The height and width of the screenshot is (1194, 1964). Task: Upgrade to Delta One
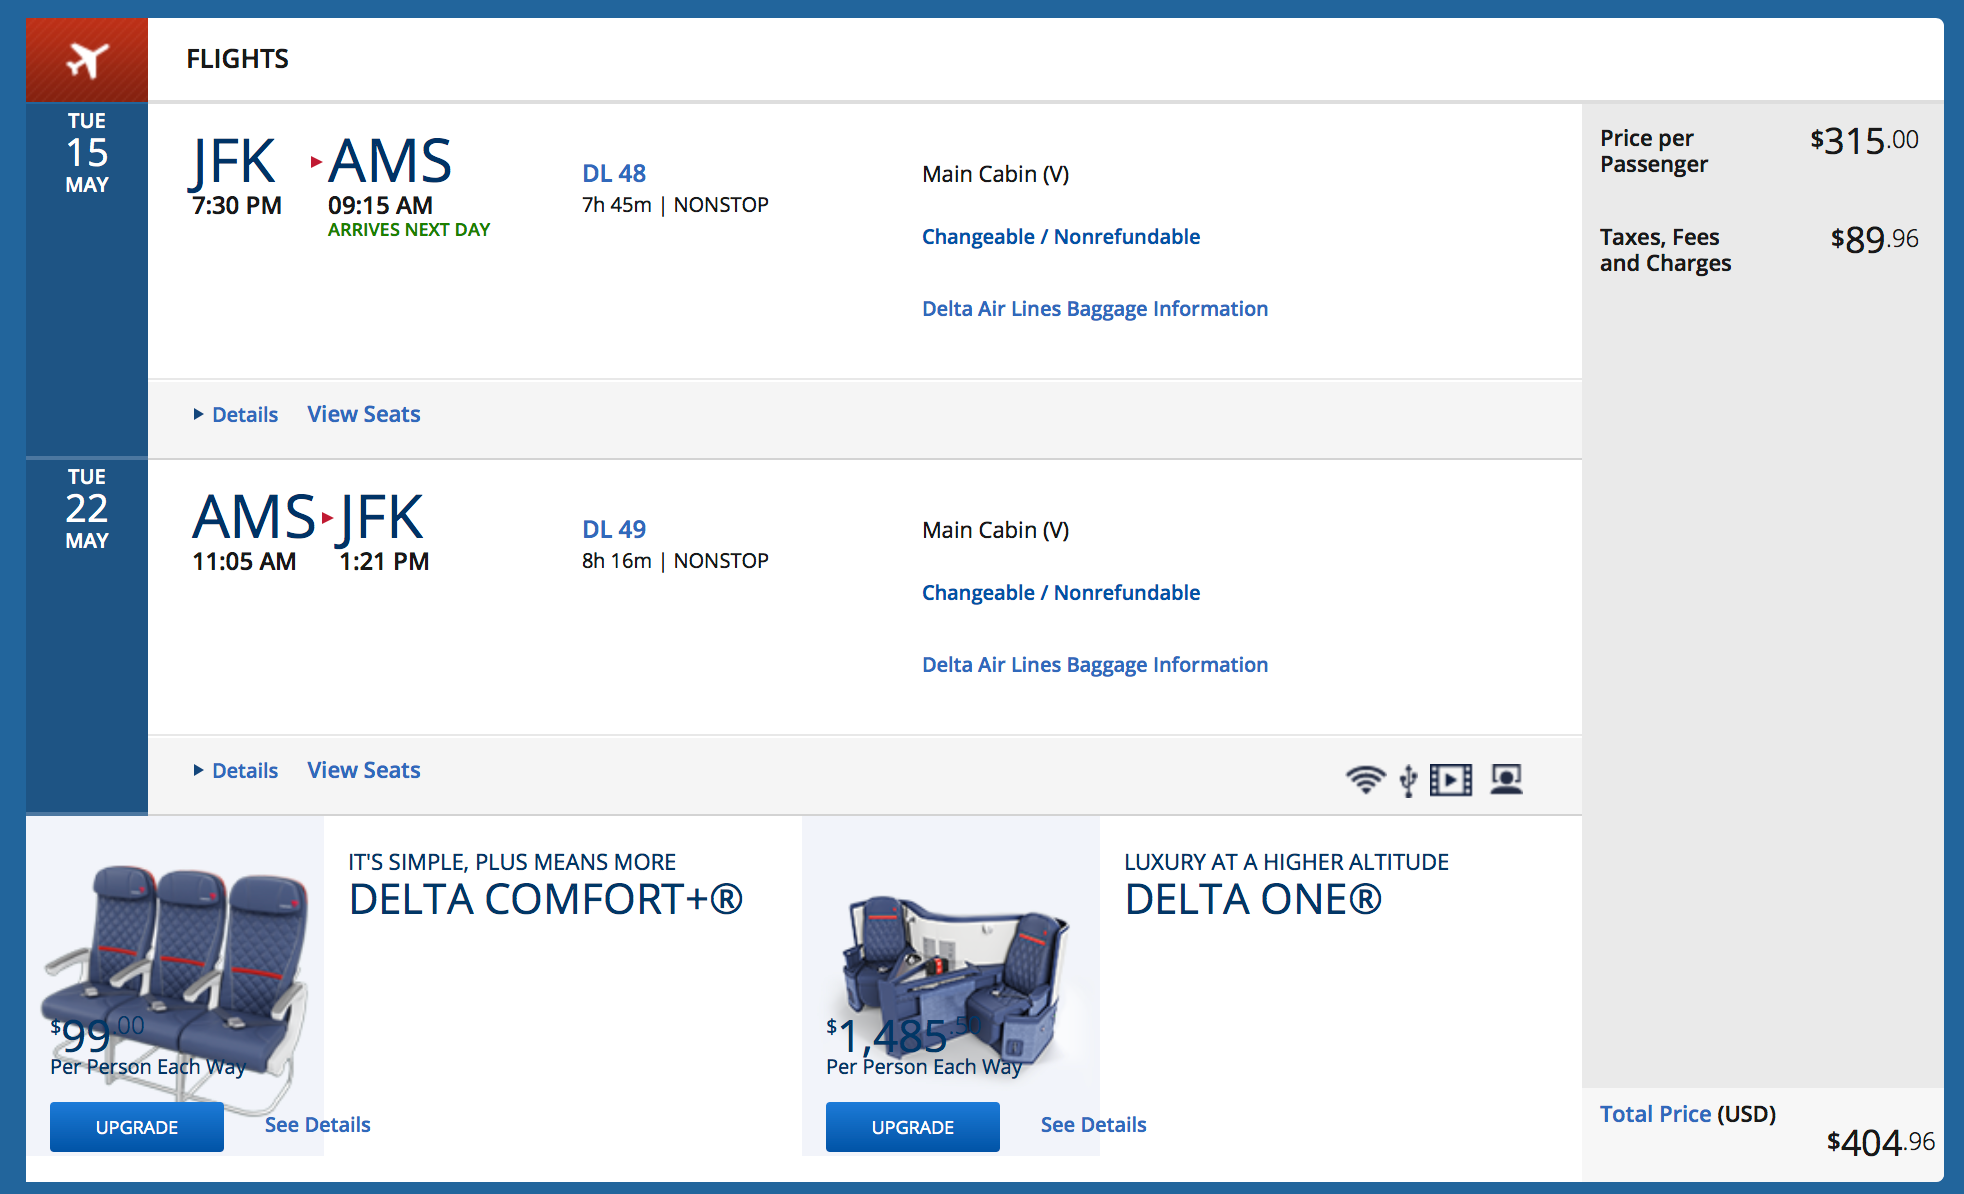pos(913,1127)
